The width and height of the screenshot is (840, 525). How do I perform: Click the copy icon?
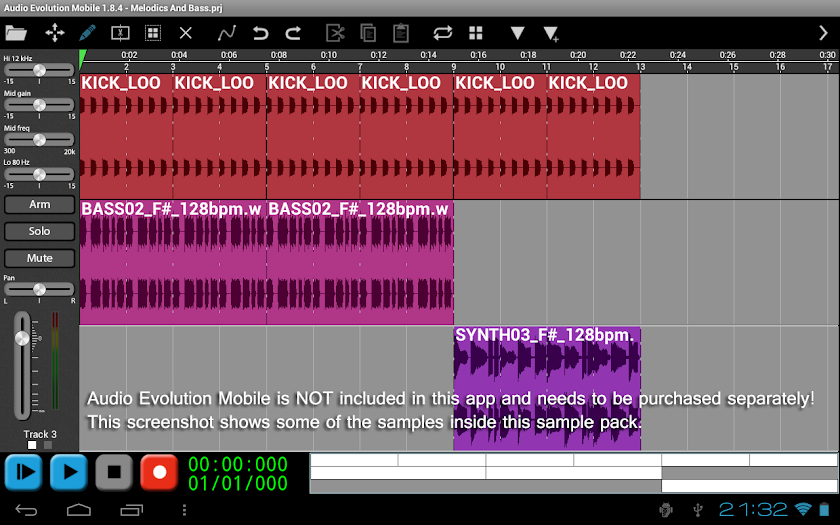(x=368, y=33)
